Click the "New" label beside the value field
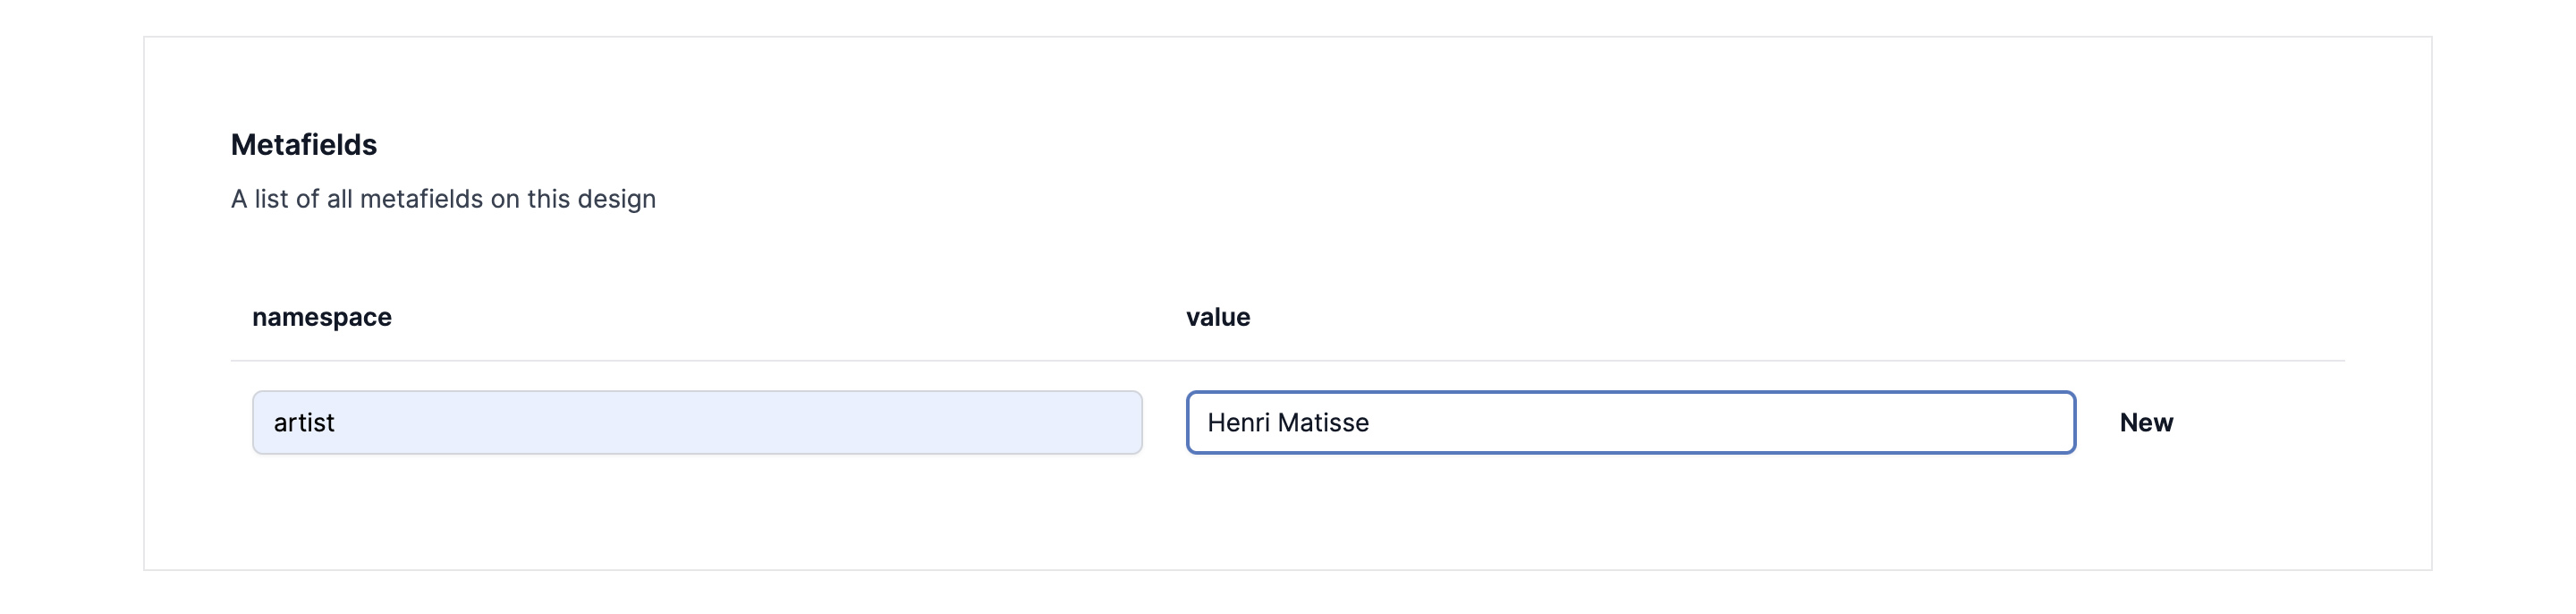The height and width of the screenshot is (614, 2576). click(2146, 423)
